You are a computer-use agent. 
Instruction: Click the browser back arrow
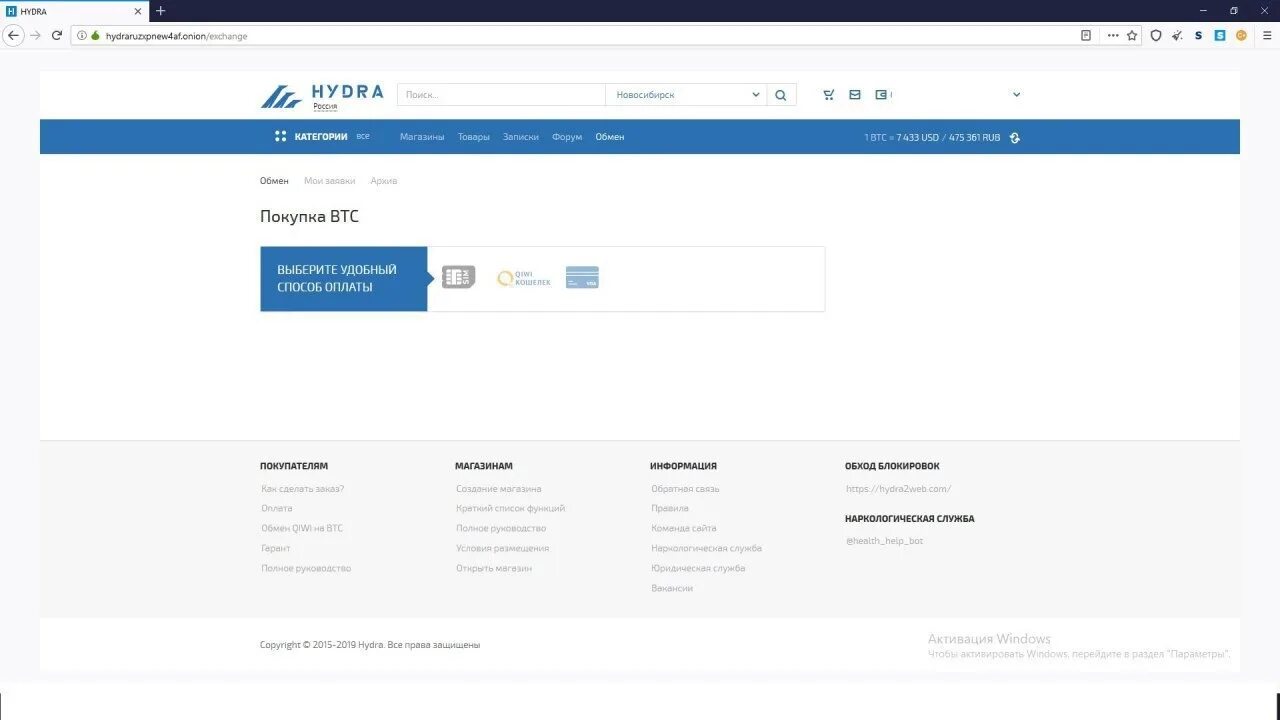[13, 35]
